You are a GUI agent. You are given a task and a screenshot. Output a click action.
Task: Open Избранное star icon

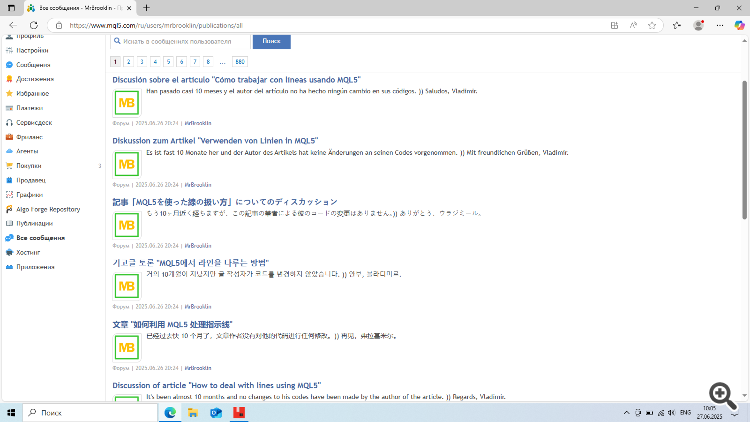tap(9, 93)
